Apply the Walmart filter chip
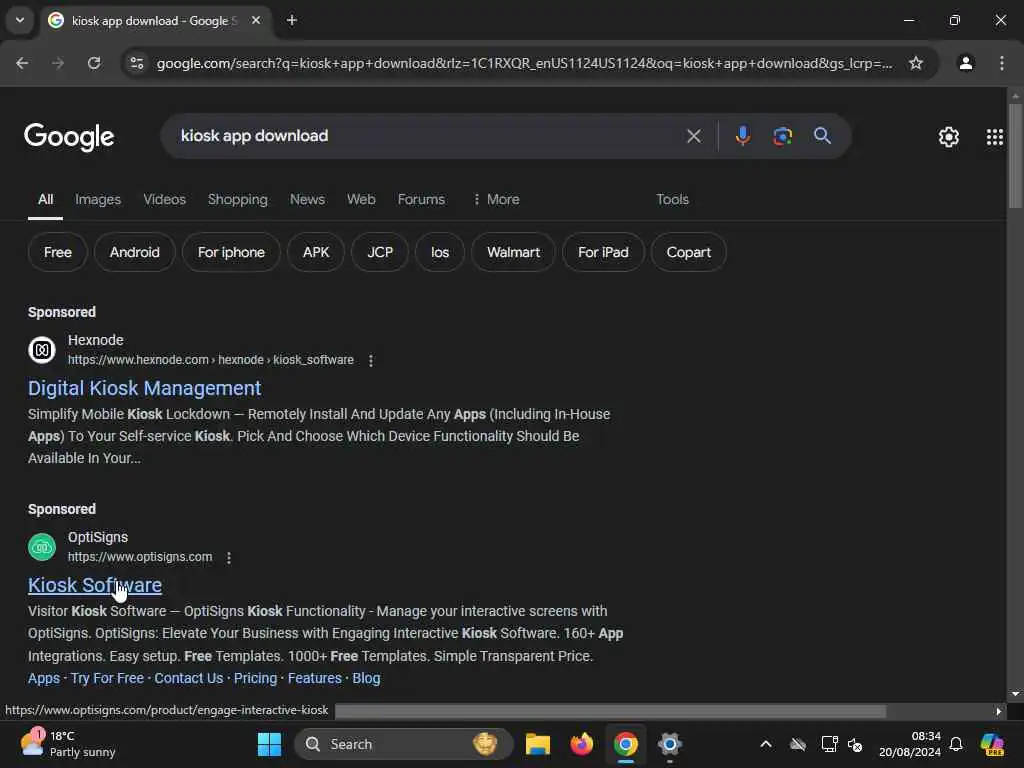1024x768 pixels. click(513, 252)
